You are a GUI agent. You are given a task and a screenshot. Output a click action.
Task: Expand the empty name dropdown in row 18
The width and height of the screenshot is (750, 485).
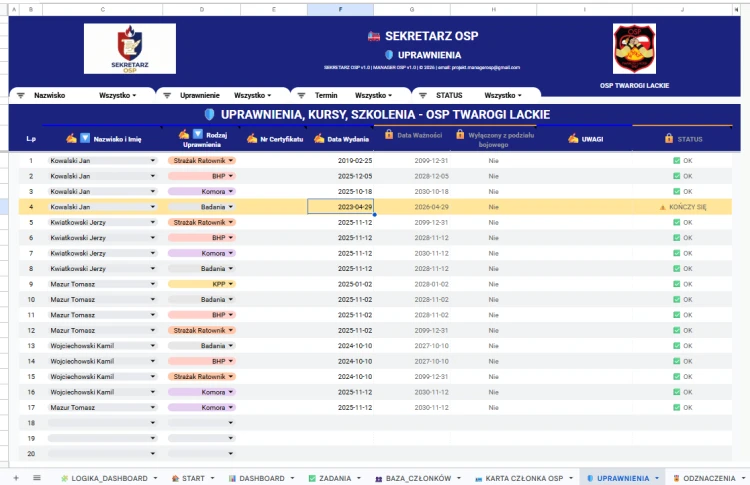click(153, 423)
